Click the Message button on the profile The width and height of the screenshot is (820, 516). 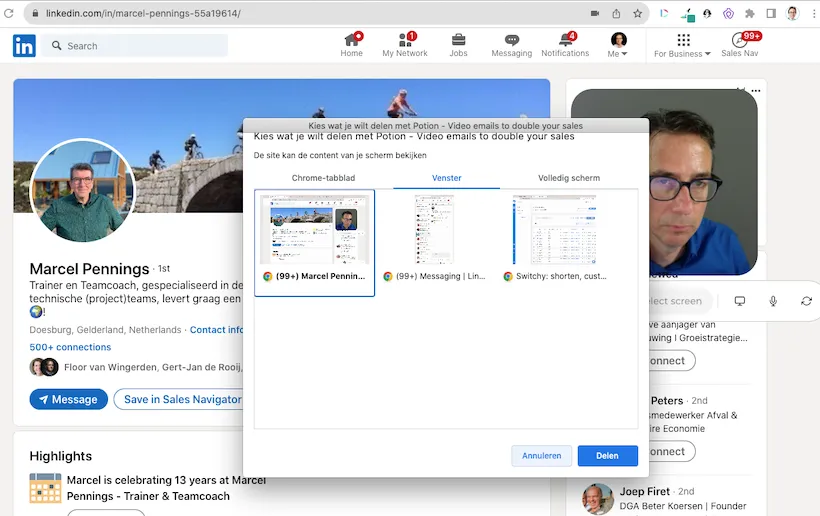click(x=69, y=399)
